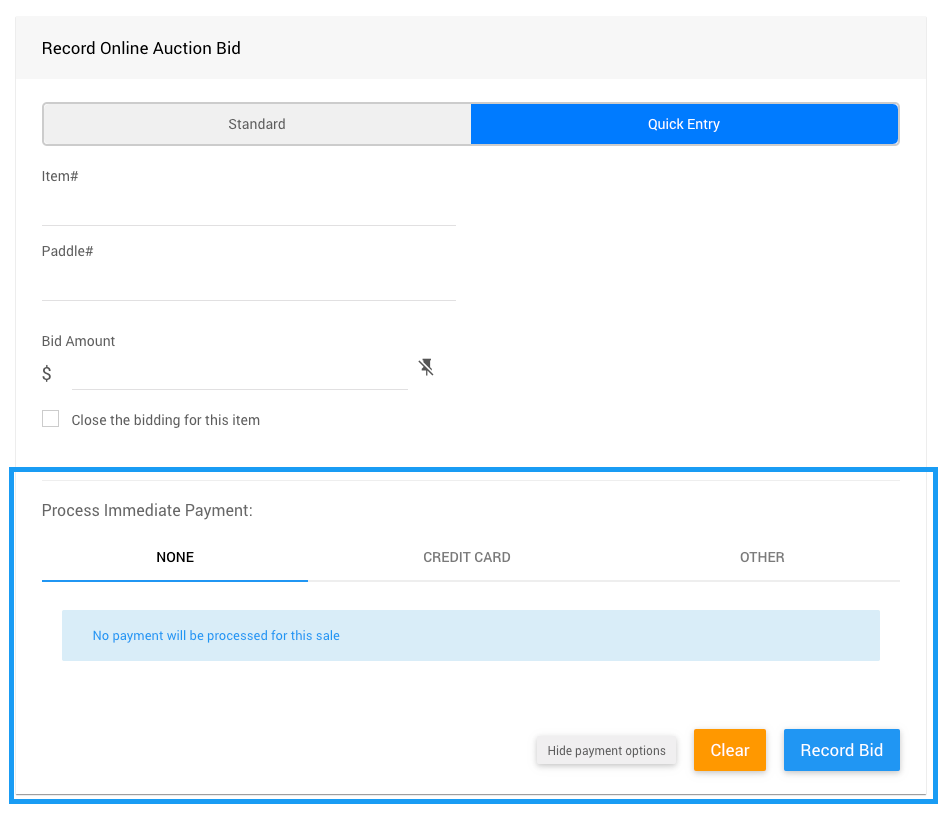Image resolution: width=943 pixels, height=814 pixels.
Task: Enable Close the bidding checkbox
Action: [50, 419]
